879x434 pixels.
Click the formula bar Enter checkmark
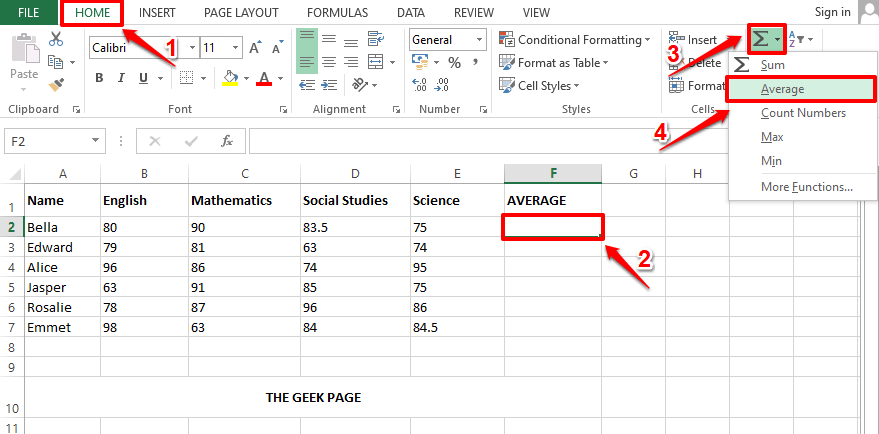pos(191,141)
